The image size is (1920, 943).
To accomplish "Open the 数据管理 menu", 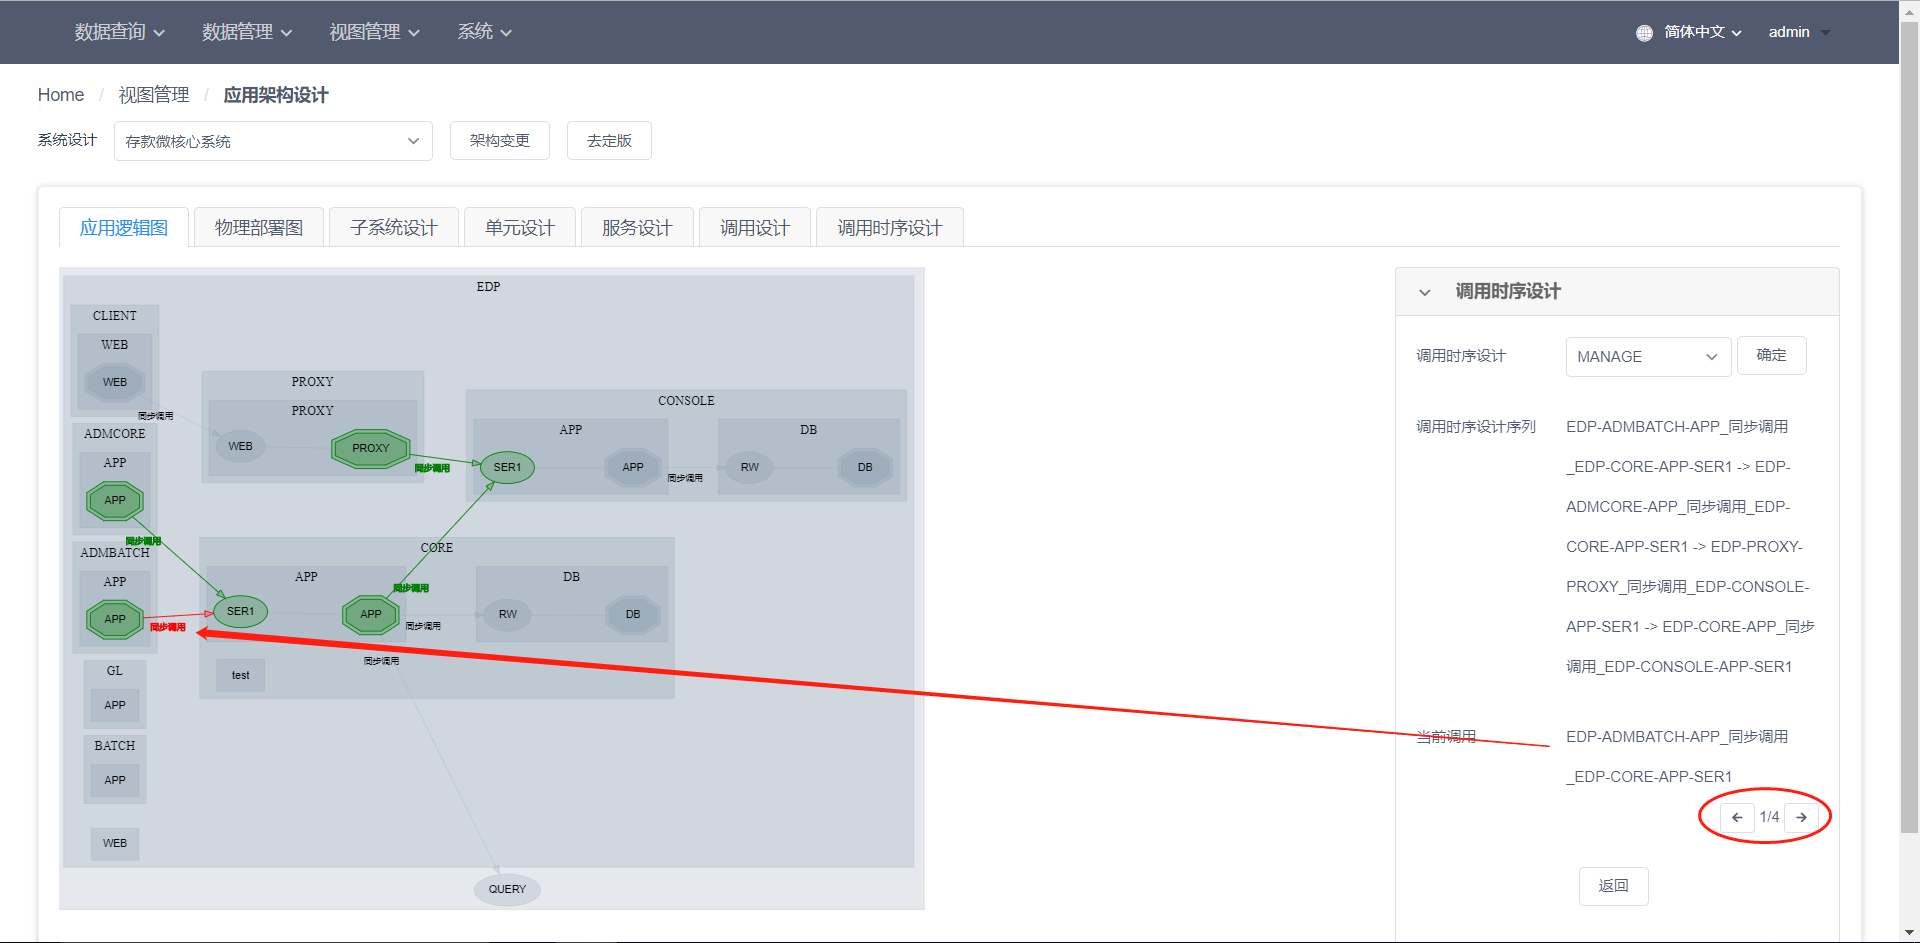I will [x=248, y=32].
